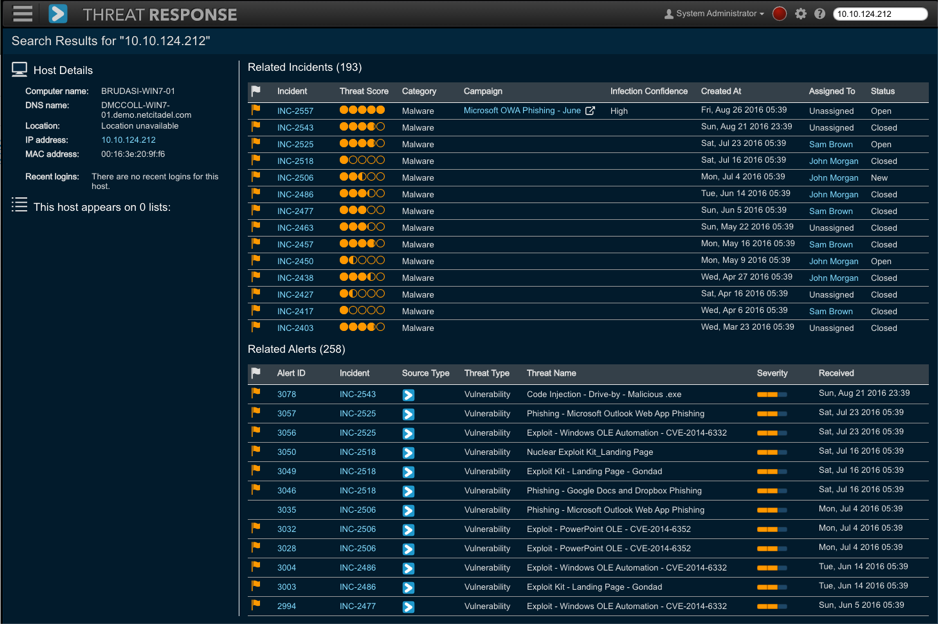The height and width of the screenshot is (624, 938).
Task: Click the Host Details monitor icon
Action: [19, 70]
